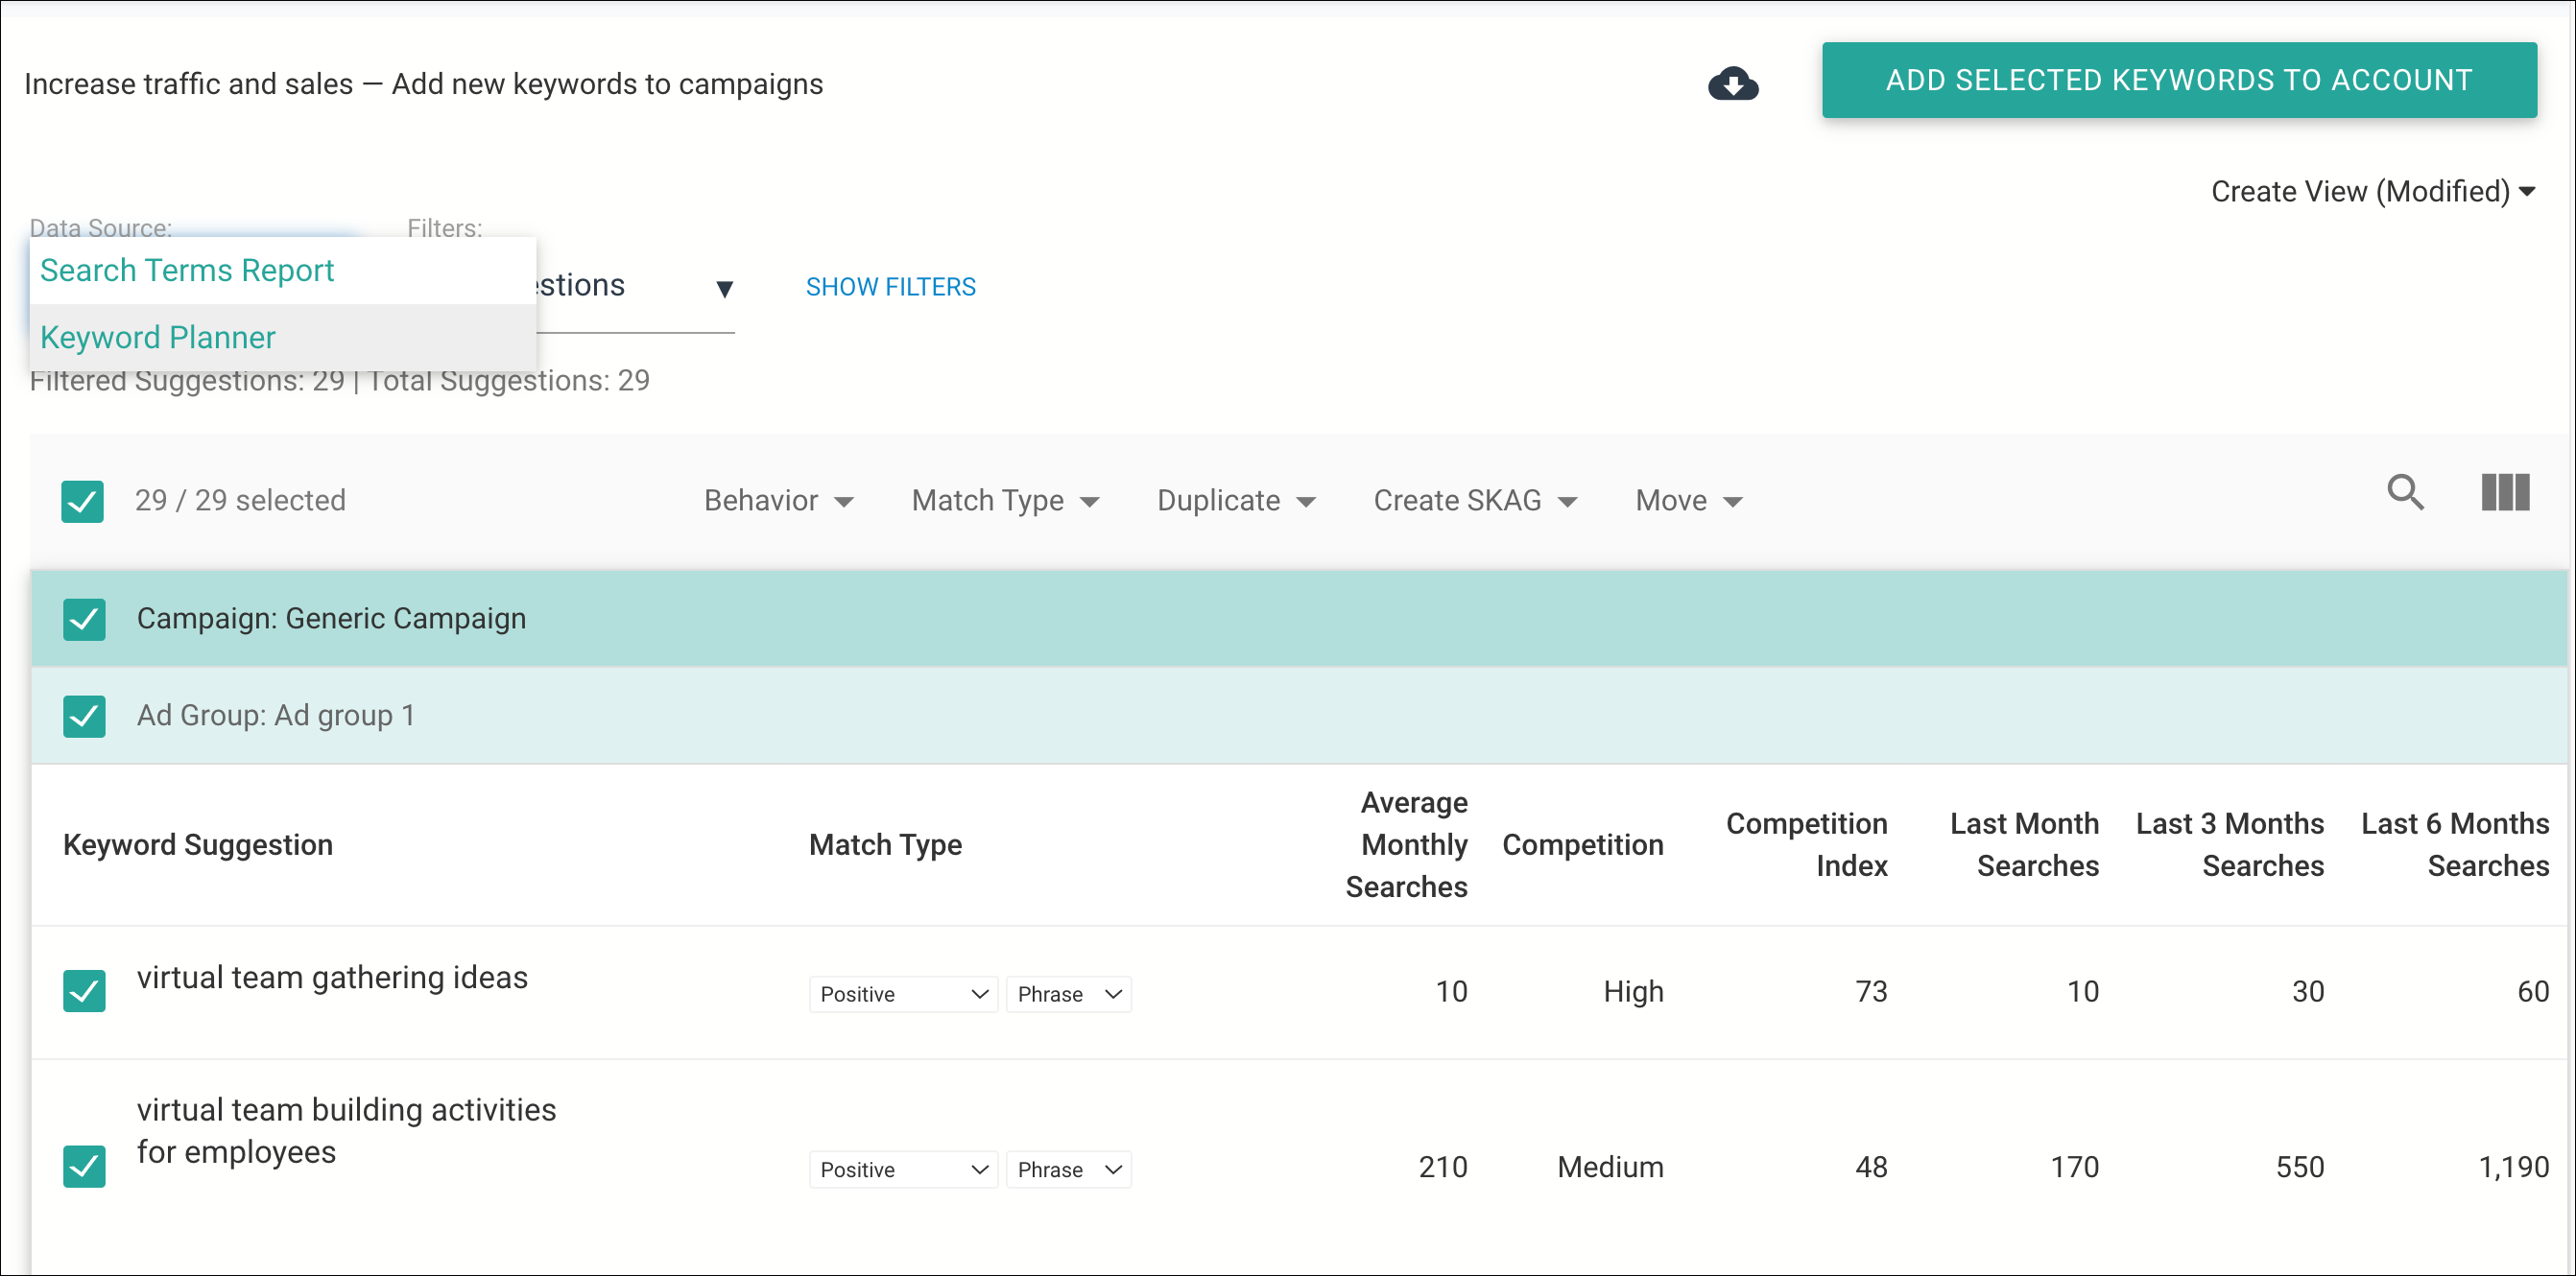Open Phrase dropdown for team building activities row
Screen dimensions: 2576x1276
tap(1068, 1169)
